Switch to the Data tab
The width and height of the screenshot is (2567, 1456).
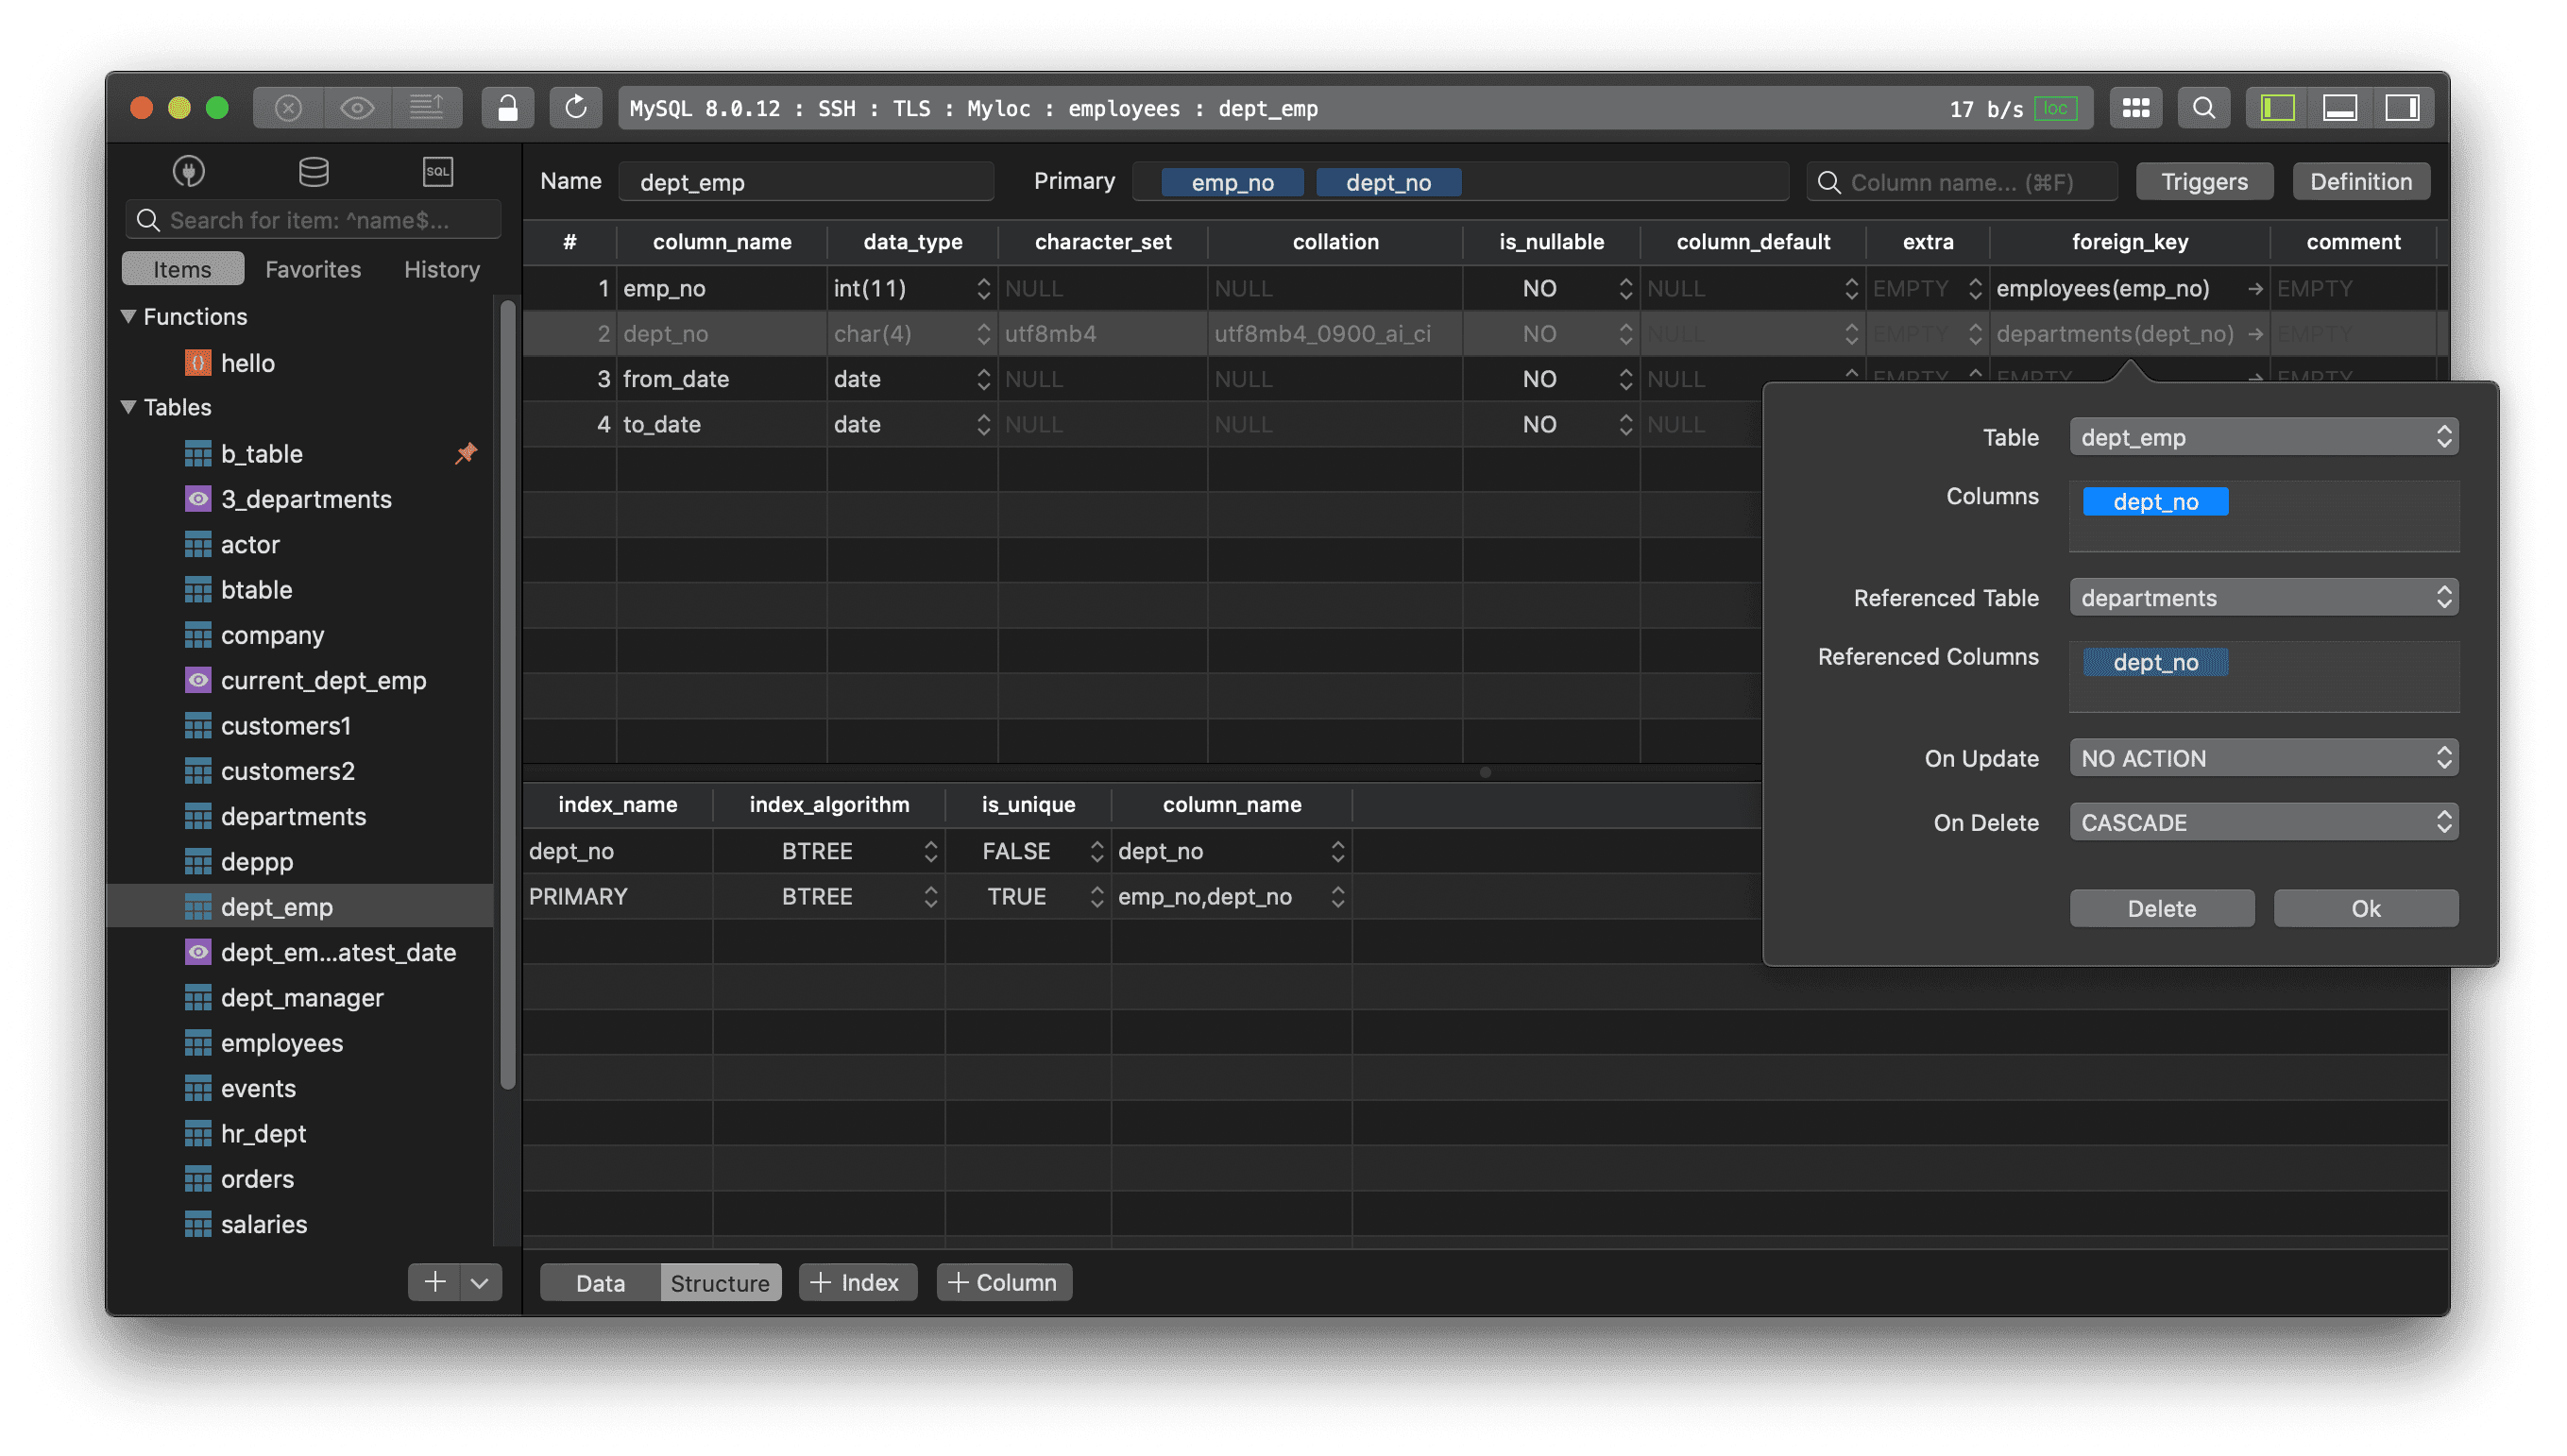tap(600, 1283)
